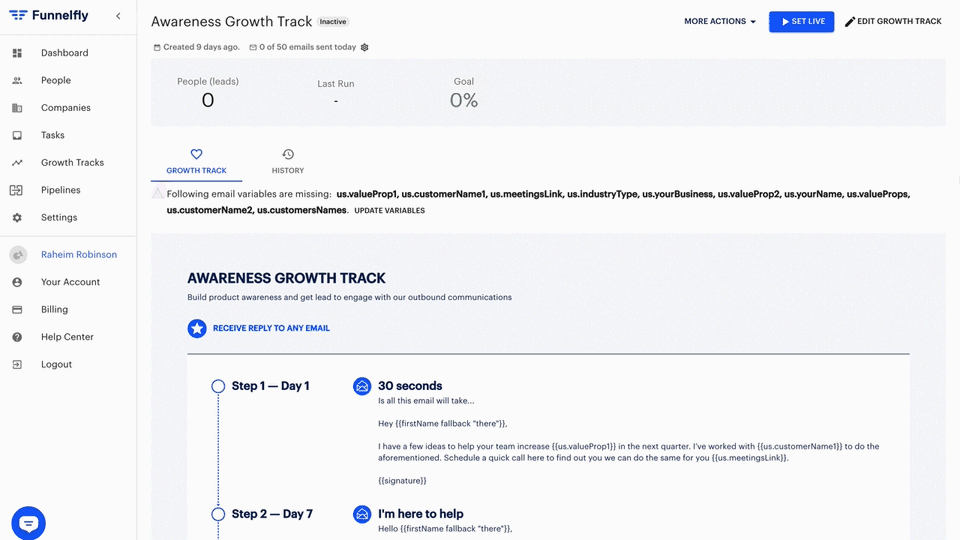Open the chat support bubble
This screenshot has width=960, height=540.
(28, 523)
